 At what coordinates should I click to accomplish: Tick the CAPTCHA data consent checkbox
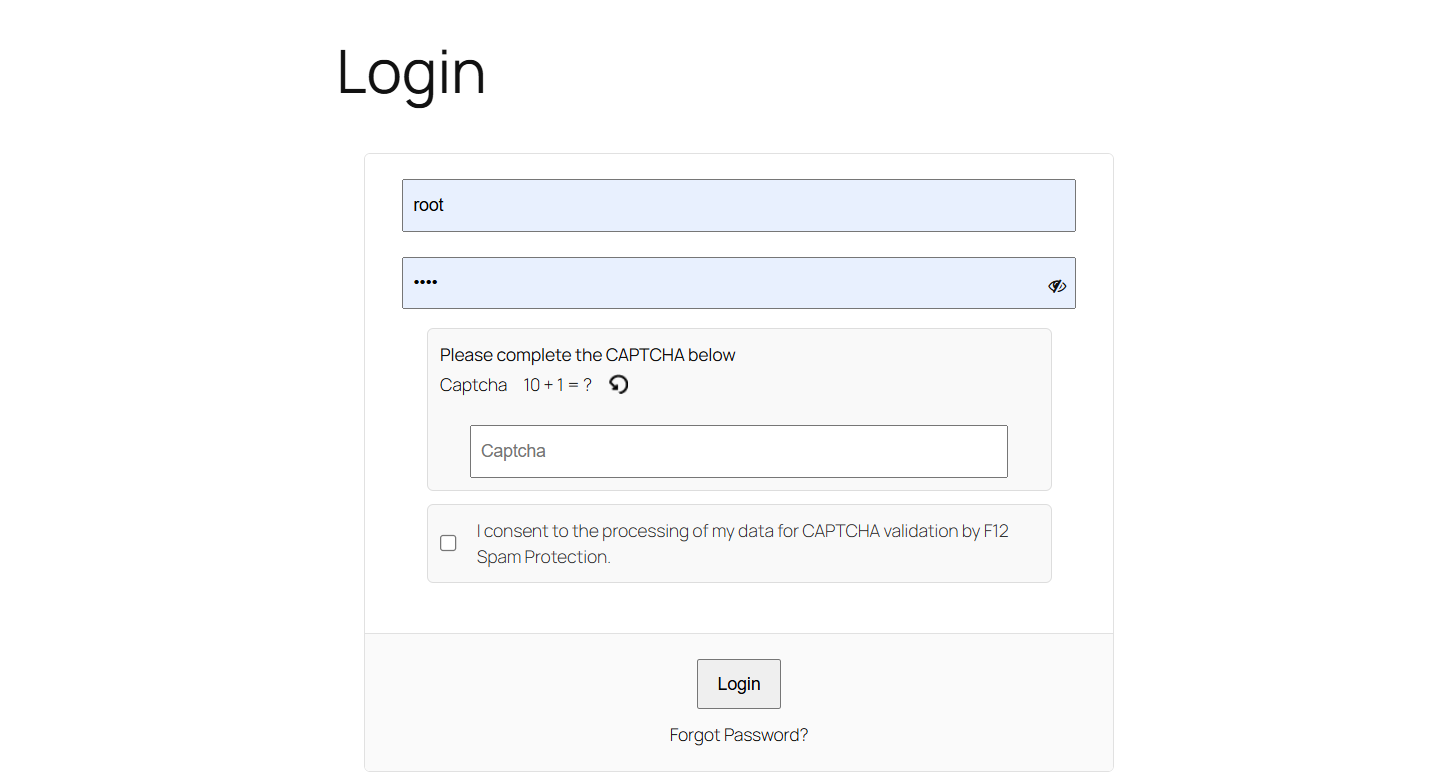pyautogui.click(x=448, y=543)
